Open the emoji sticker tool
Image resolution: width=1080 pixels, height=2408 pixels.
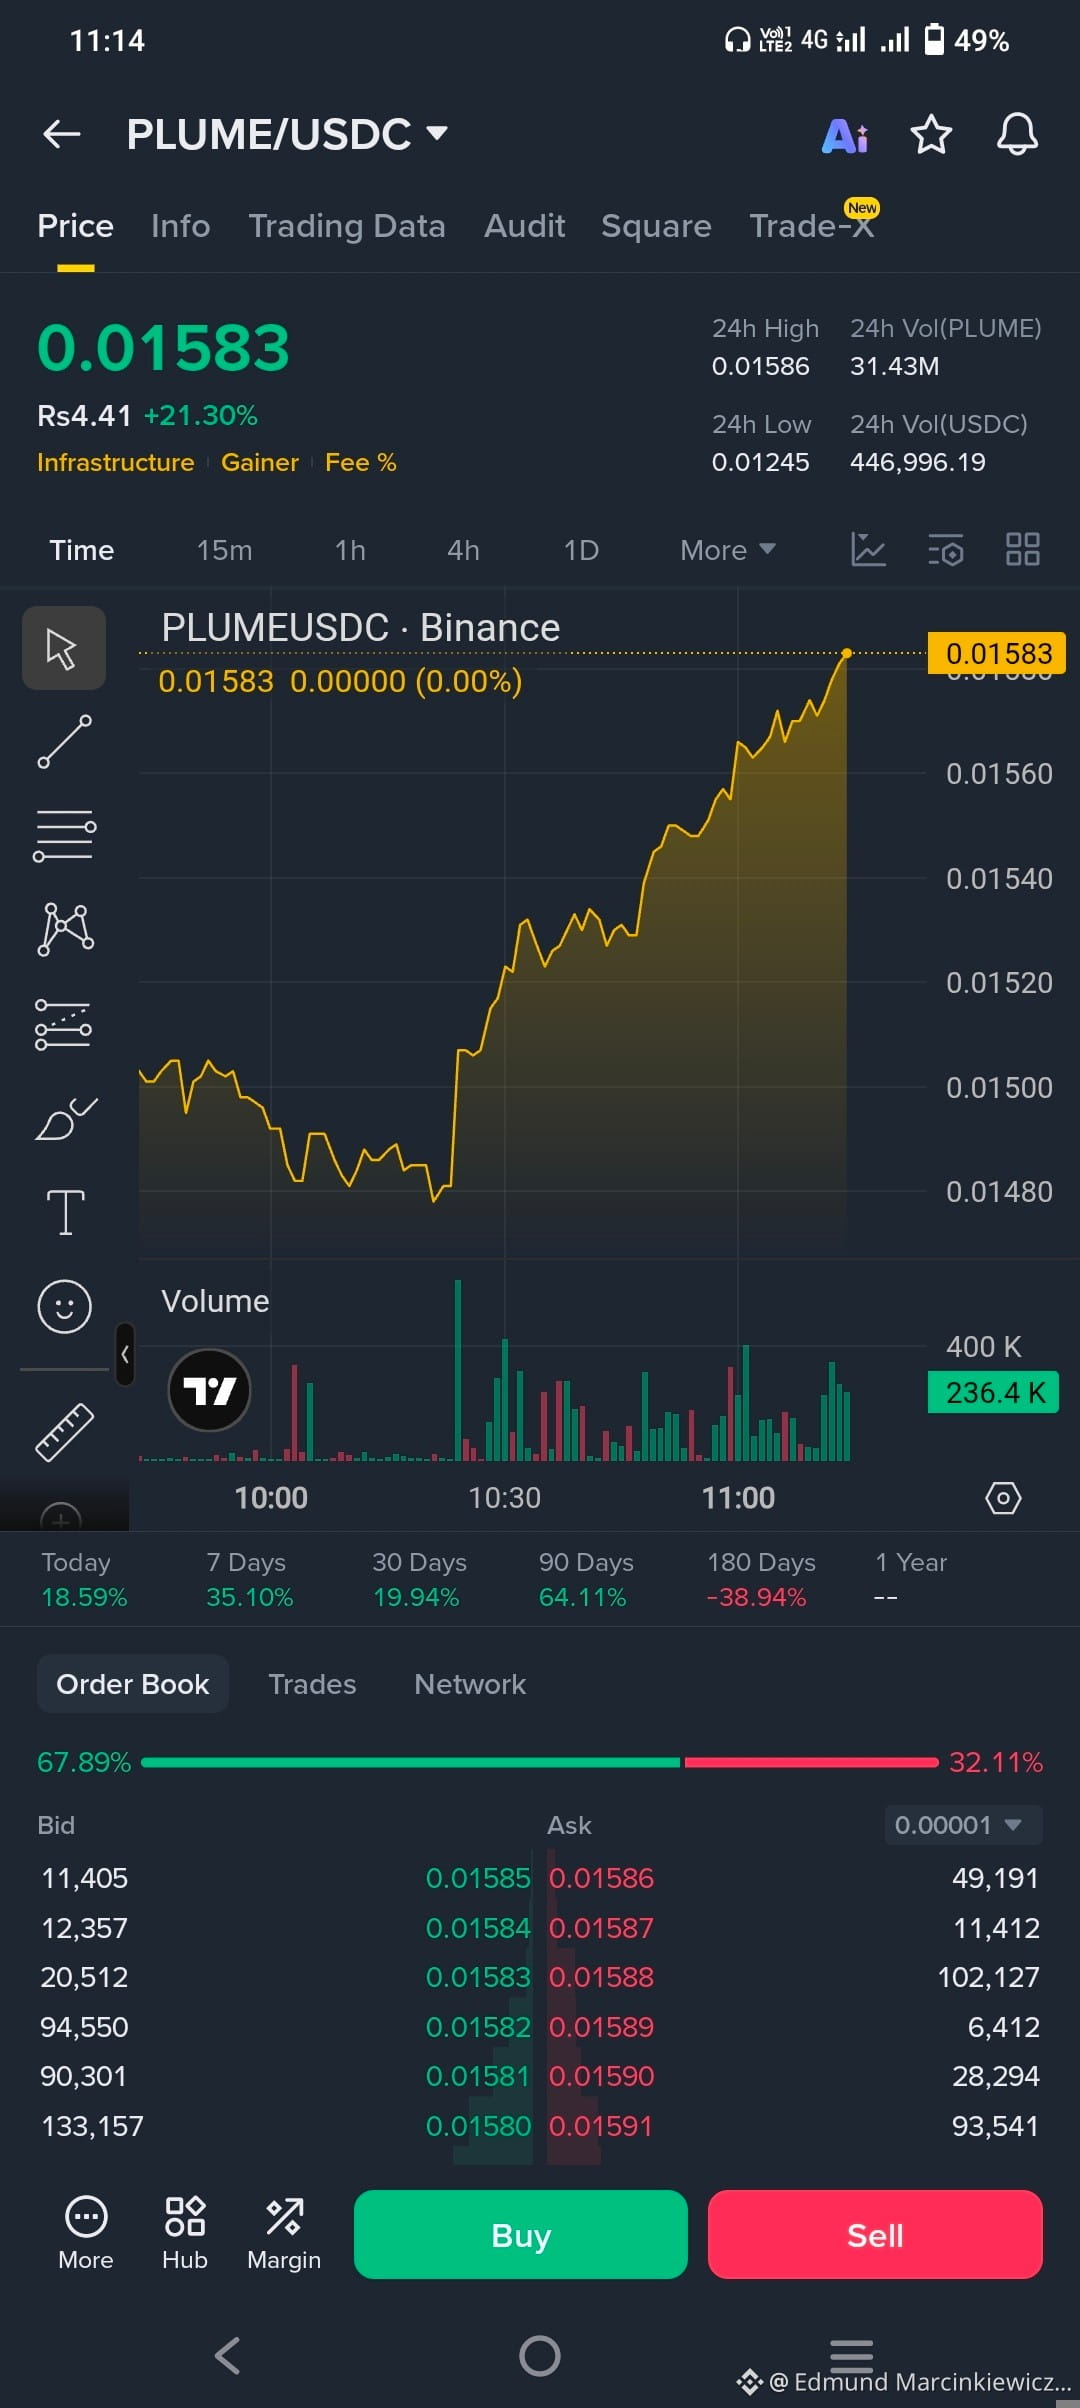(64, 1307)
